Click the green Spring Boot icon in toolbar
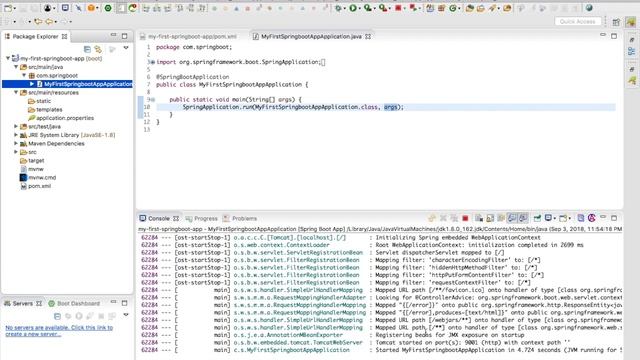 [x=108, y=8]
